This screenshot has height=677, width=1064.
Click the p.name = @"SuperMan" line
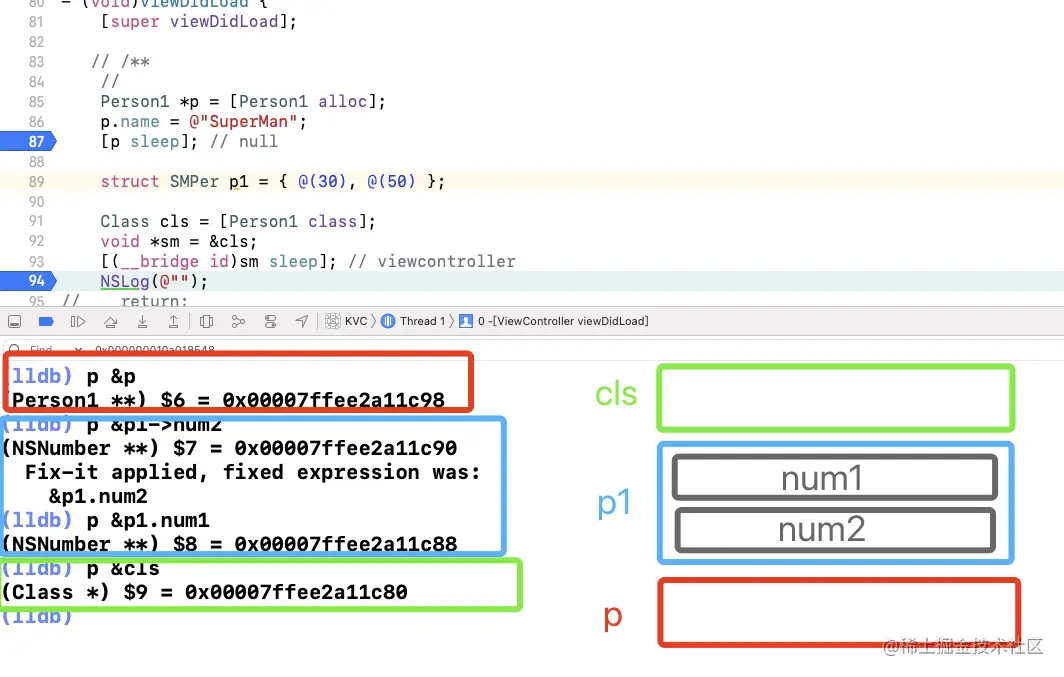pos(204,122)
